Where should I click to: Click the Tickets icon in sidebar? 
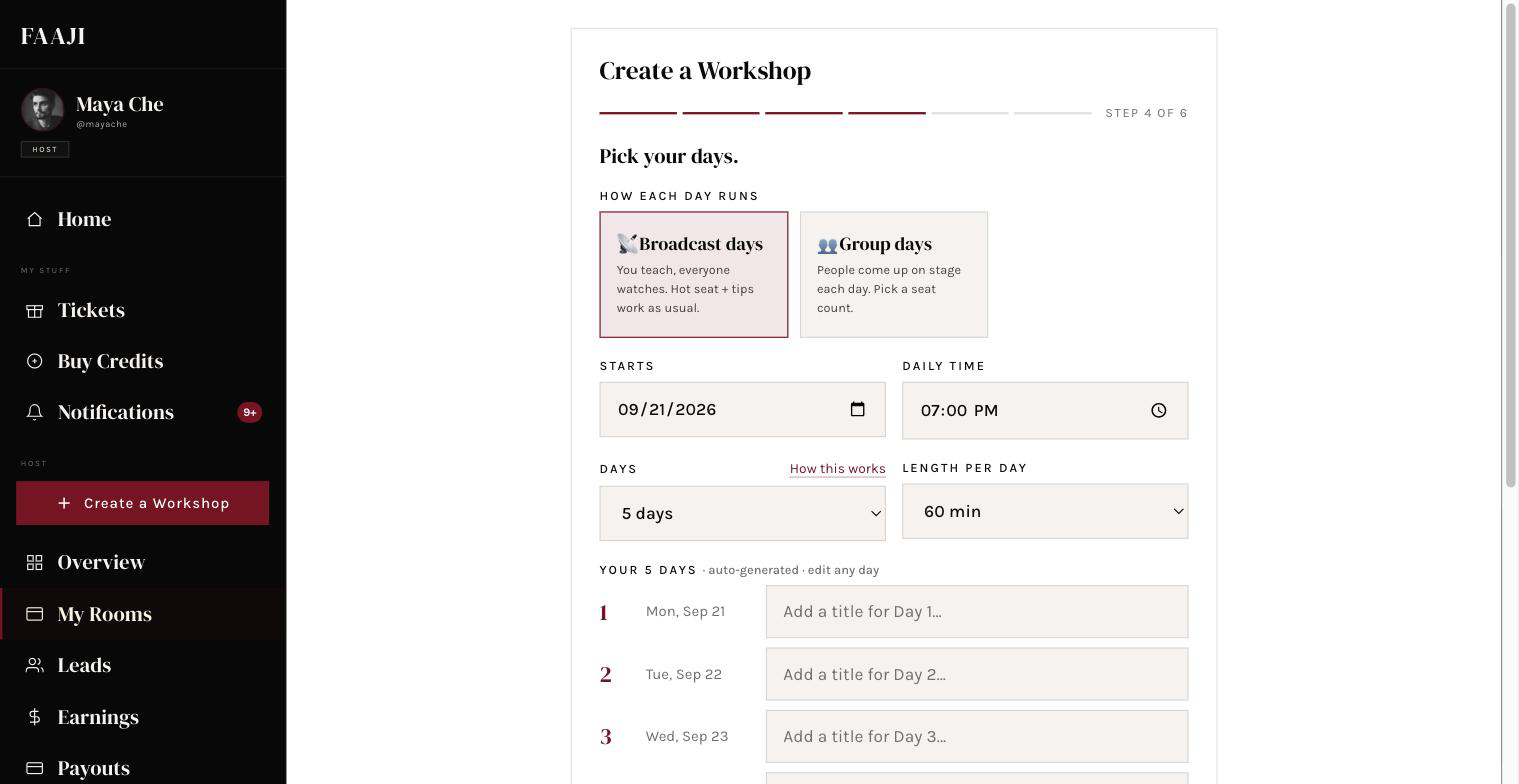point(34,310)
